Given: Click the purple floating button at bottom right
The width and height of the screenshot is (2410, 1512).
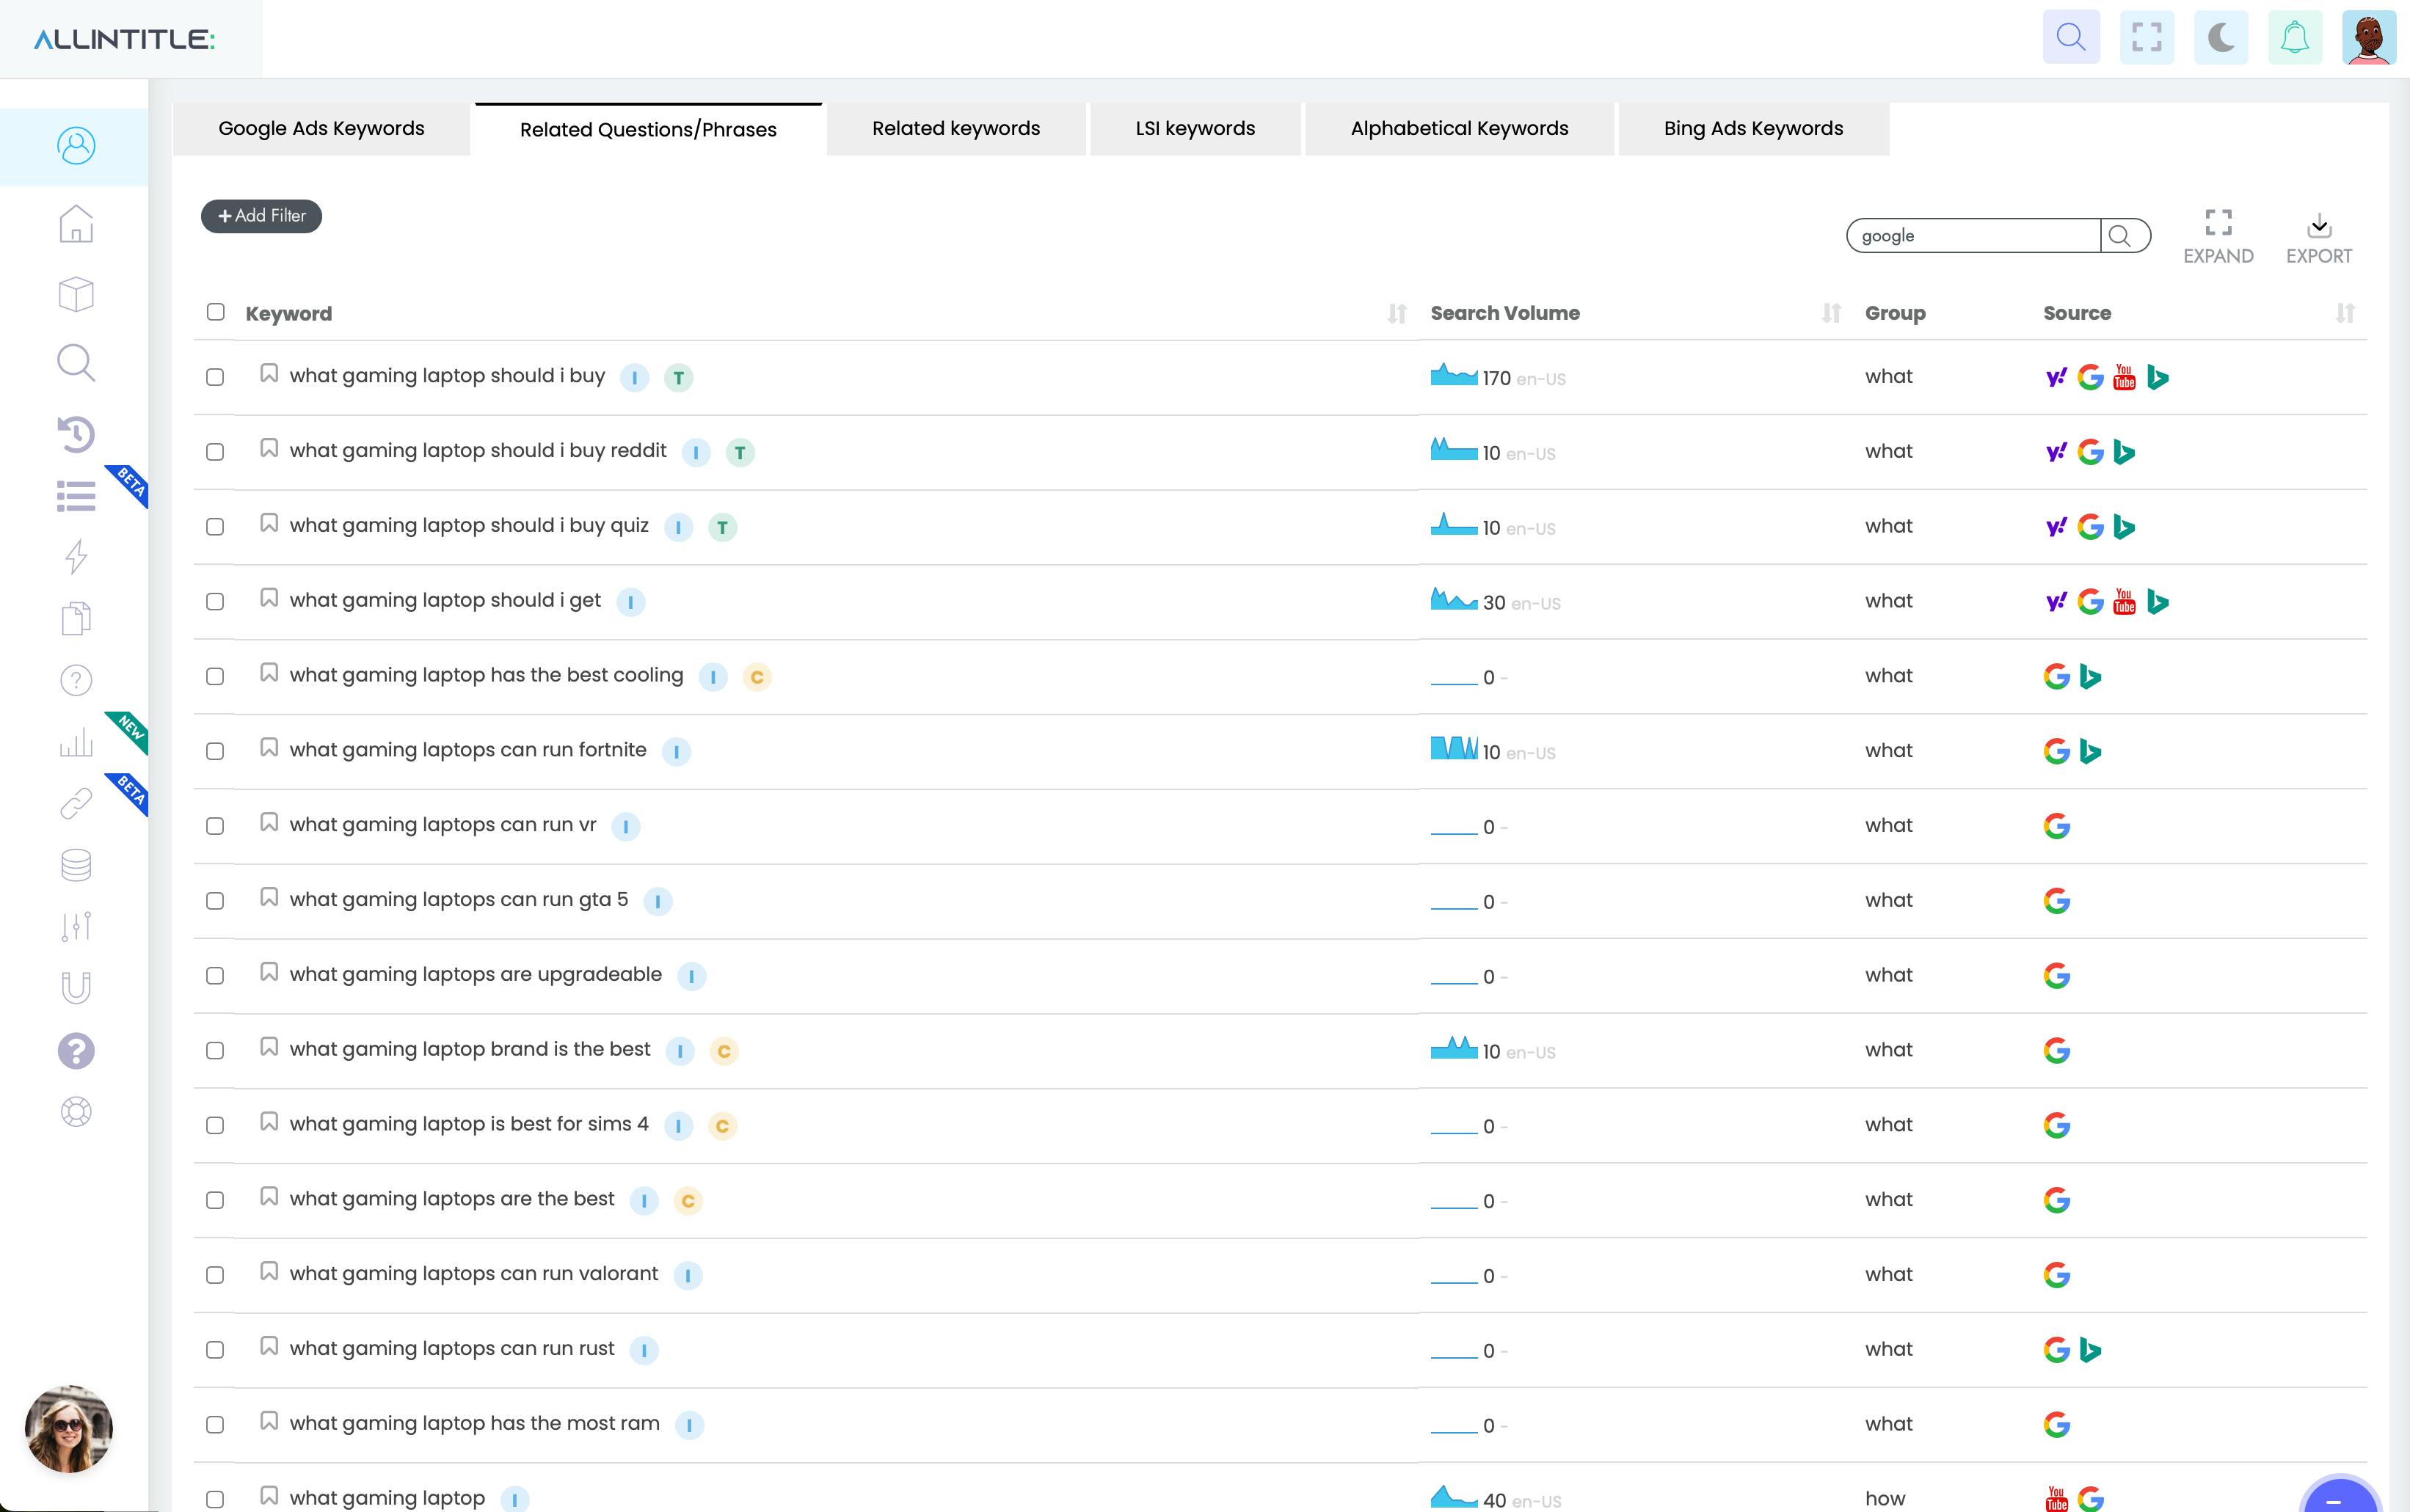Looking at the screenshot, I should (x=2339, y=1496).
